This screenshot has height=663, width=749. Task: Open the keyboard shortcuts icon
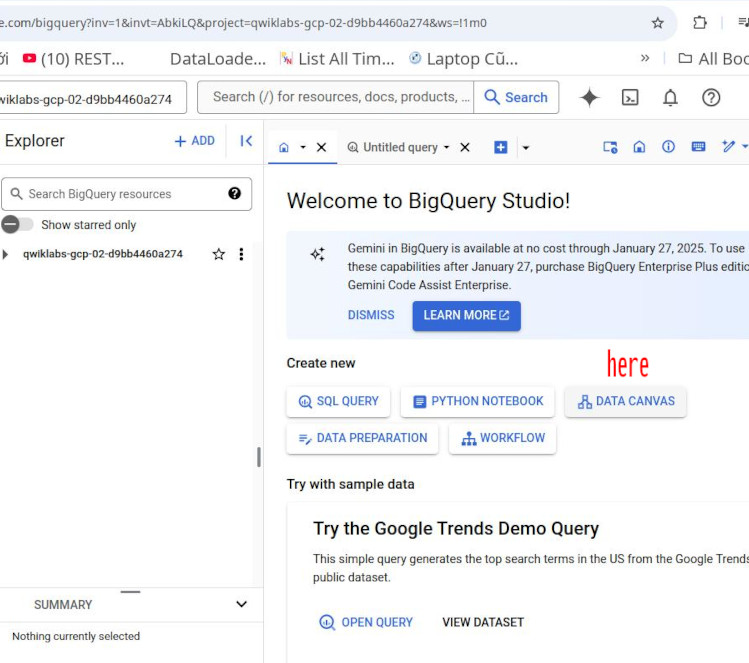pos(698,147)
